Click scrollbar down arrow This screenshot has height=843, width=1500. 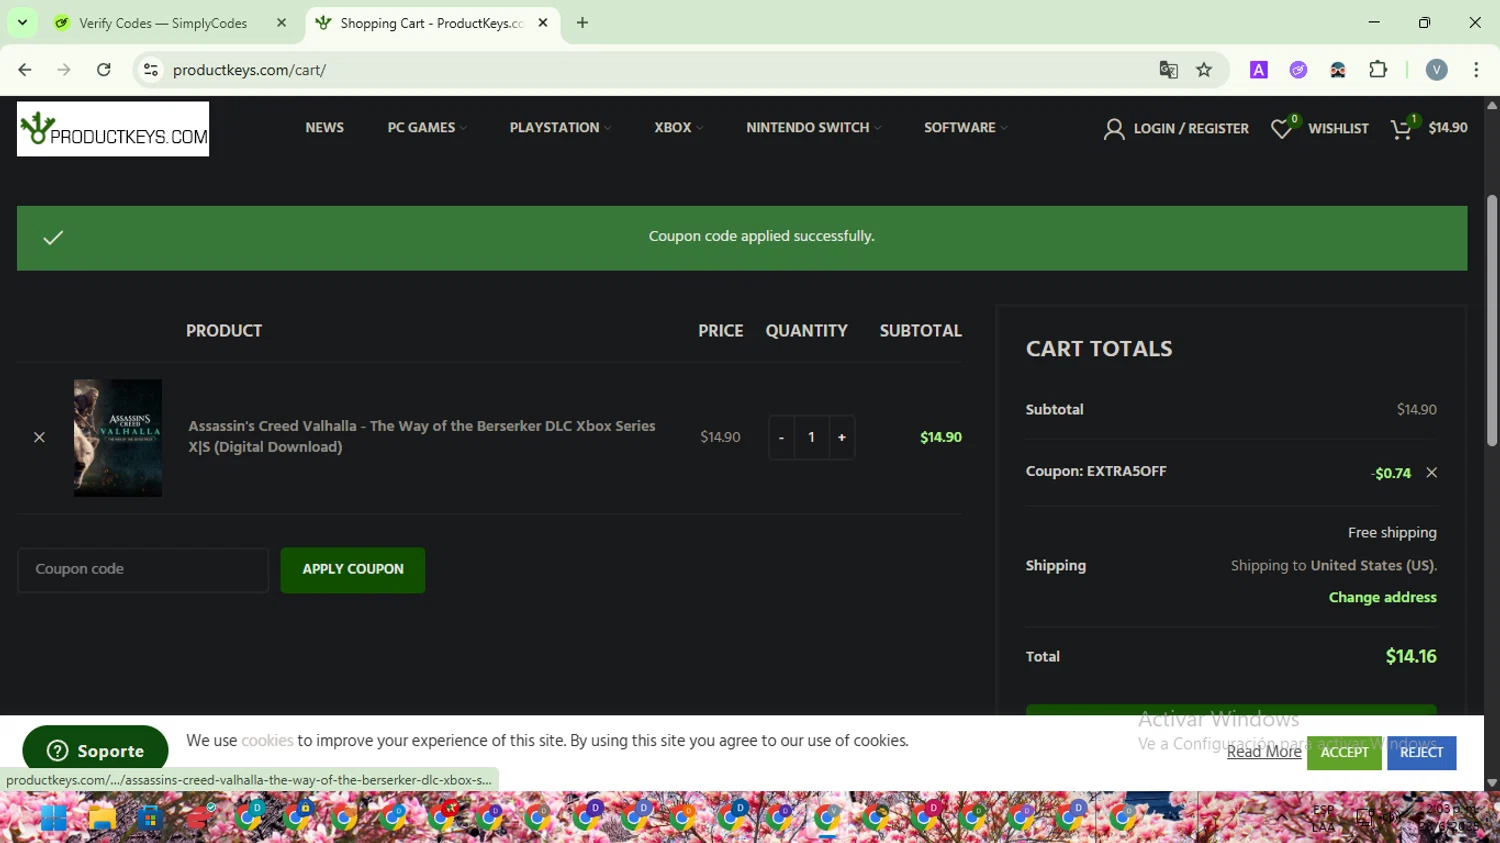[x=1492, y=784]
